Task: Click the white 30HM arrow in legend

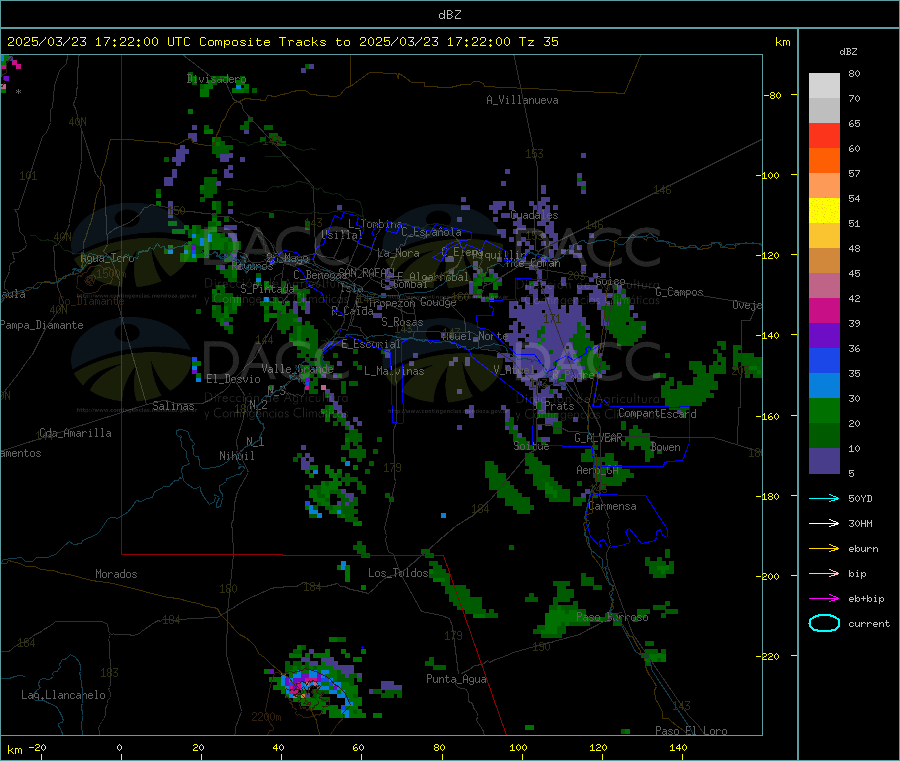Action: (x=824, y=523)
